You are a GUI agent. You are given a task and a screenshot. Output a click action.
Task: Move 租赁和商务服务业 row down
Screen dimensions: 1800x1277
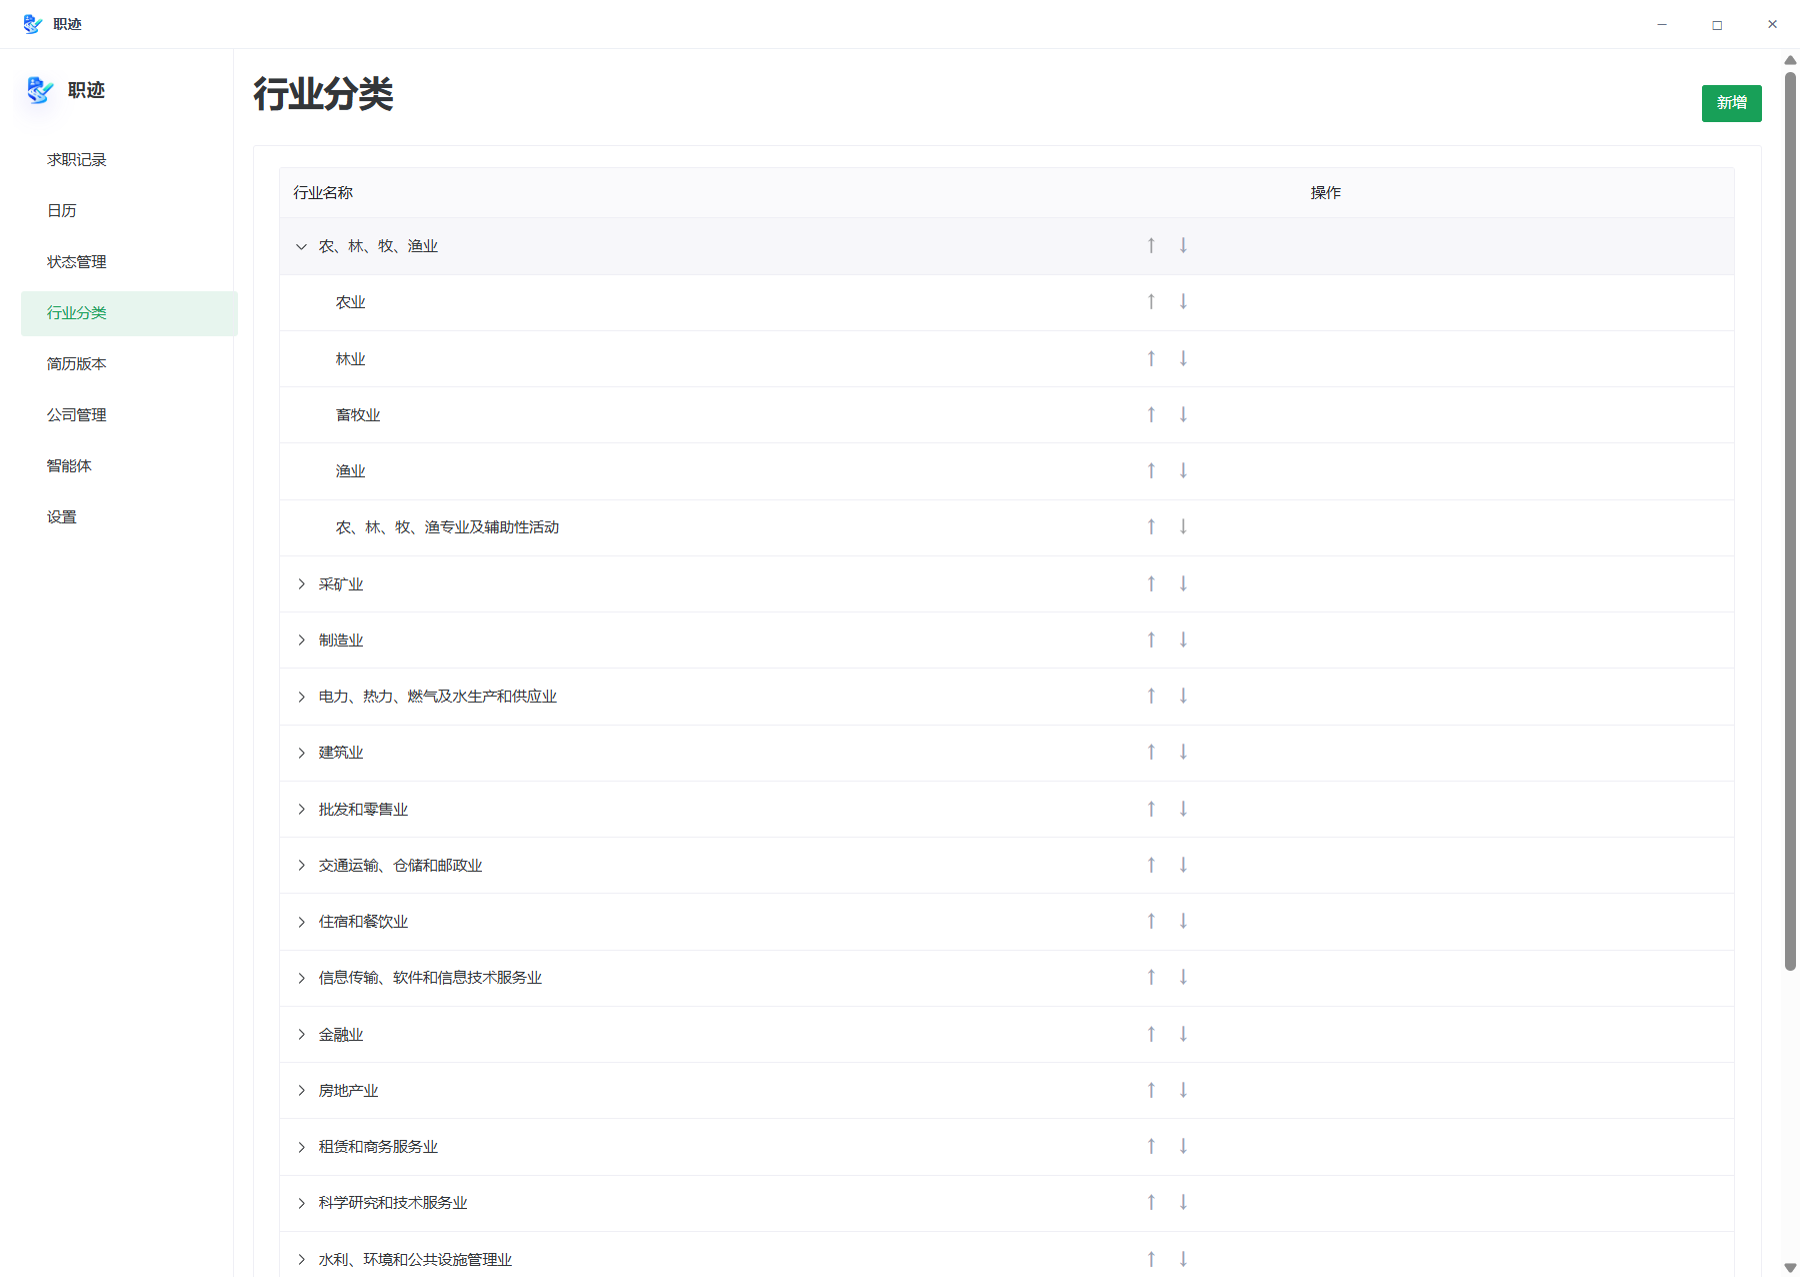click(1183, 1147)
